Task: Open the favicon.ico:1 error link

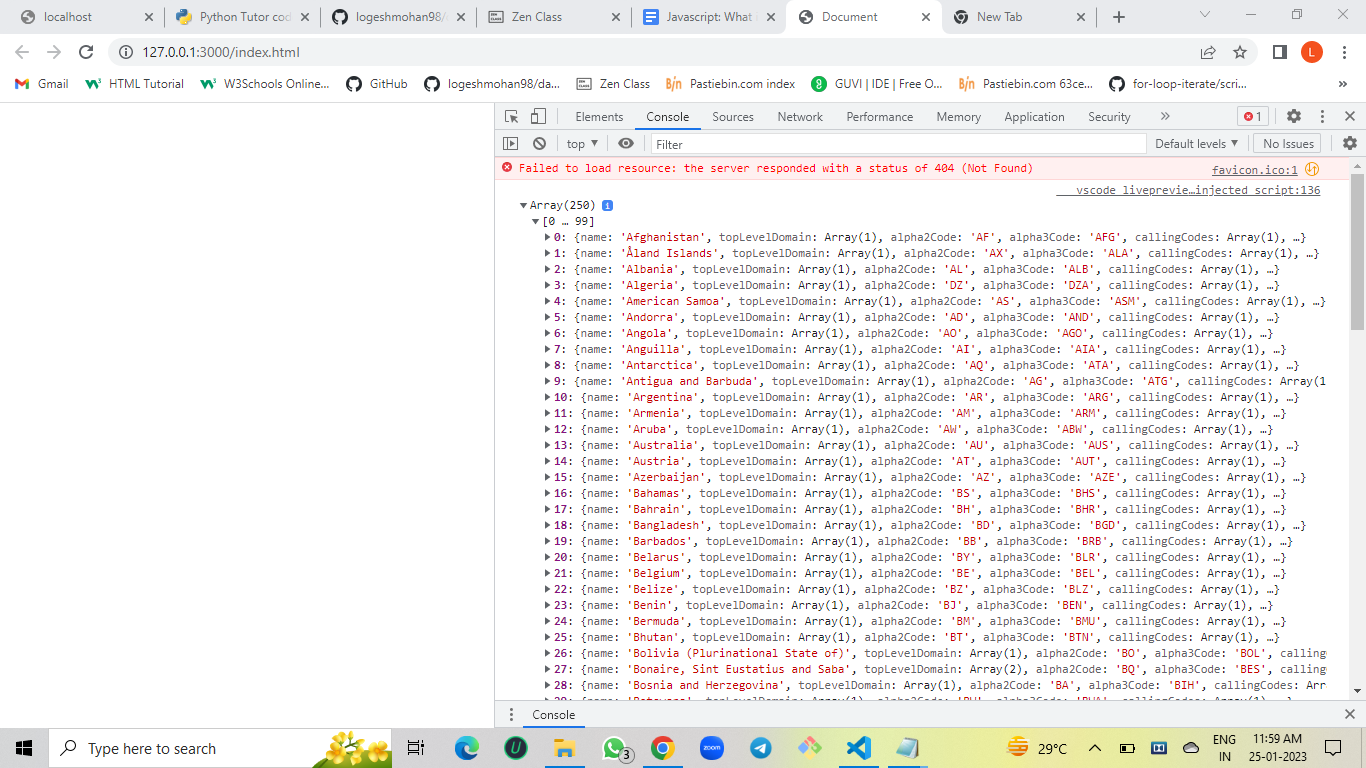Action: 1253,168
